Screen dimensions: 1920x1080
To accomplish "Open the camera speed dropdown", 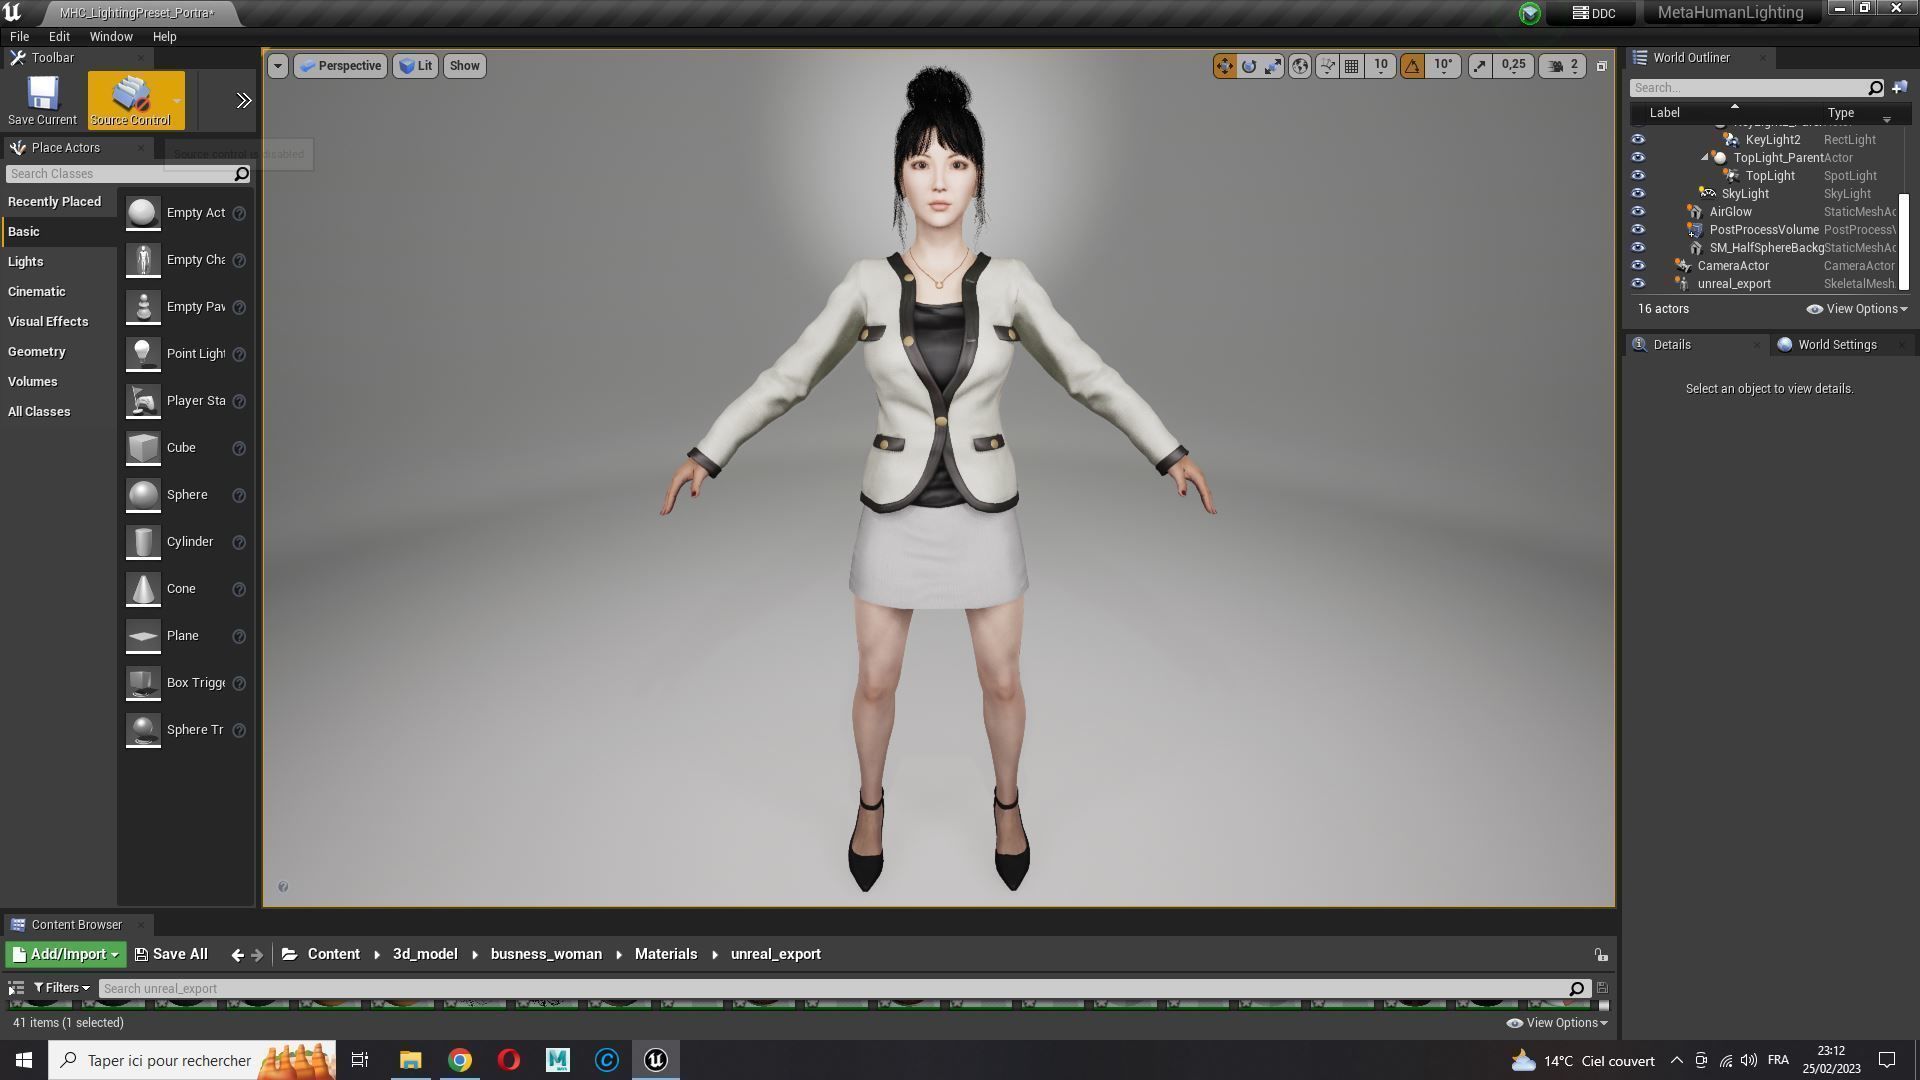I will click(1564, 66).
